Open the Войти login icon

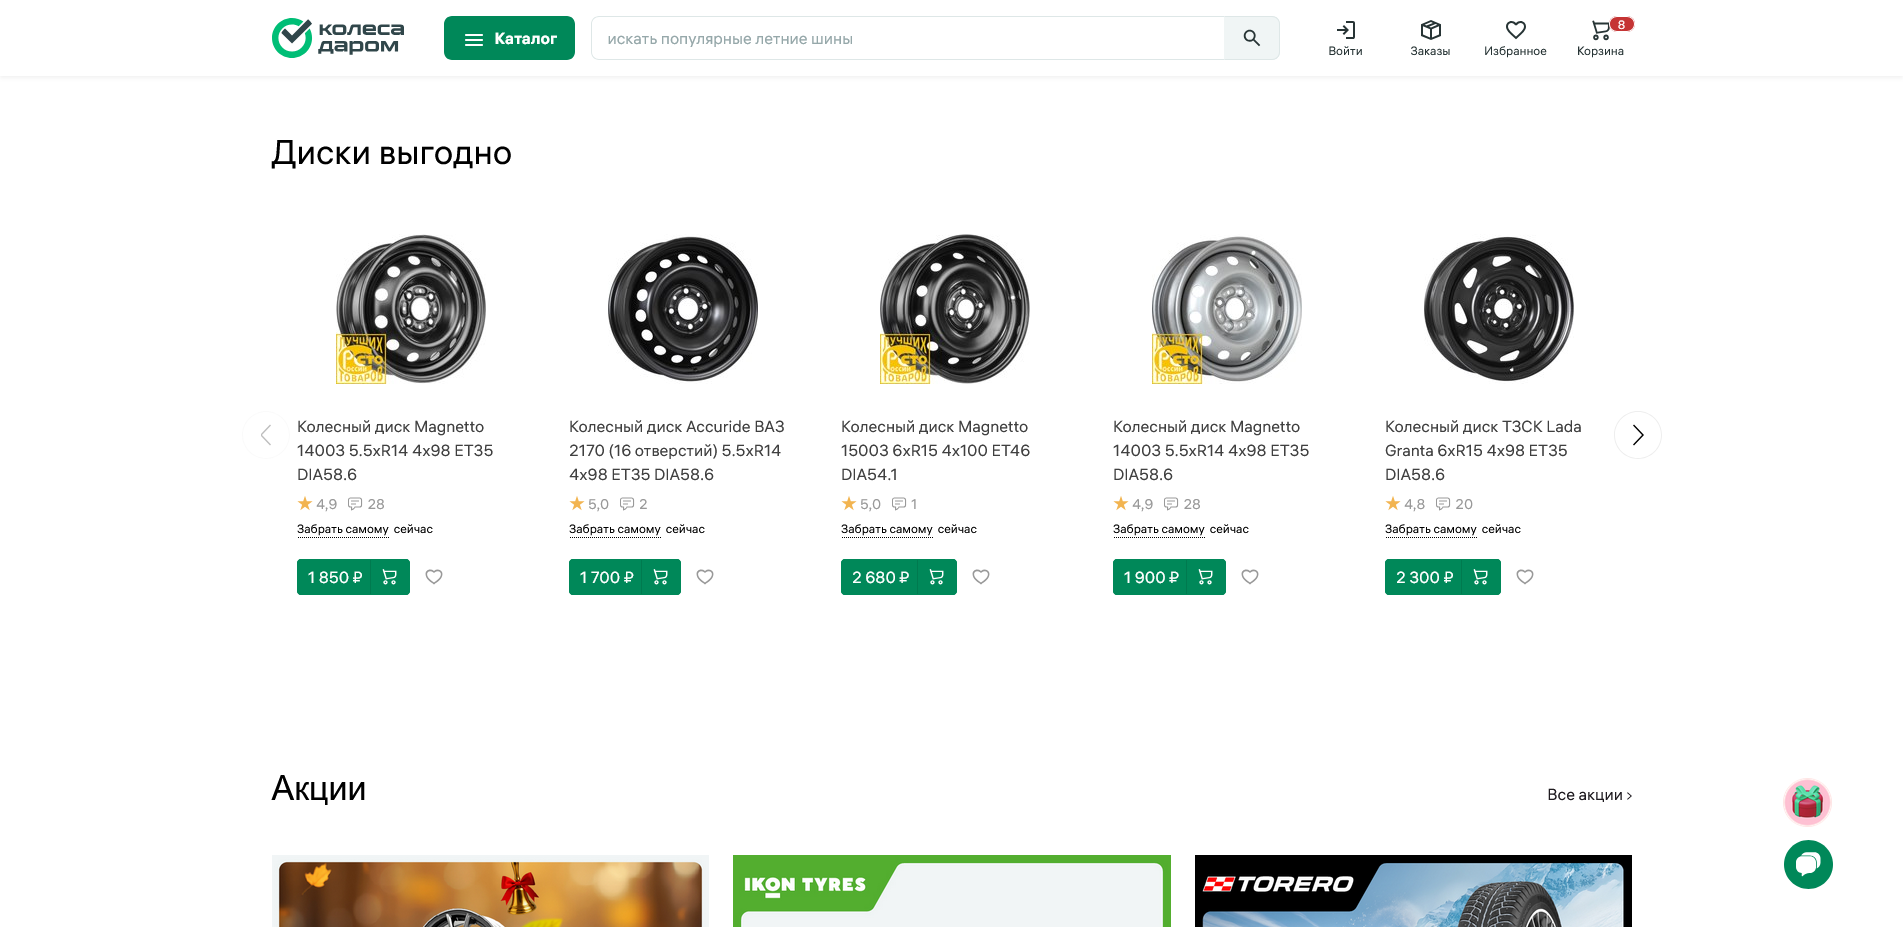click(1345, 38)
